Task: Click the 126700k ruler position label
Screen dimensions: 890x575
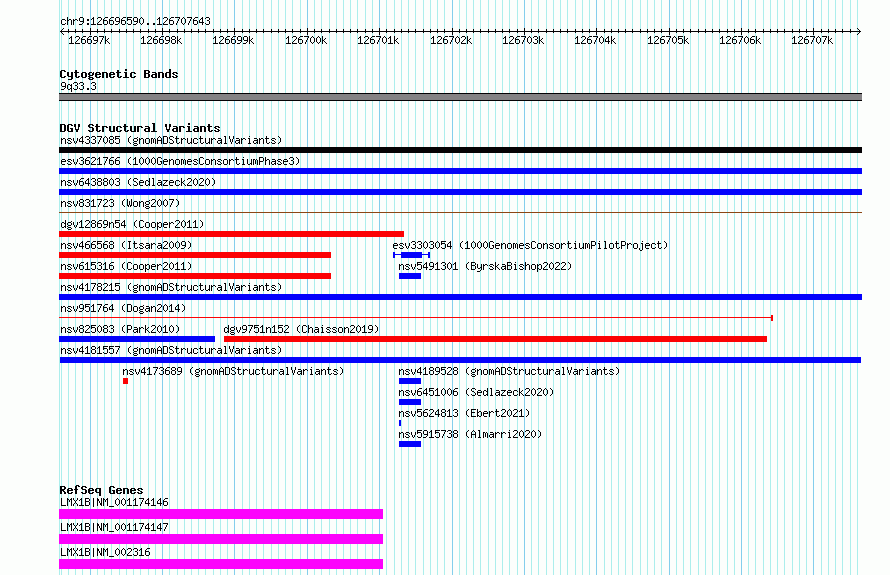Action: tap(306, 40)
